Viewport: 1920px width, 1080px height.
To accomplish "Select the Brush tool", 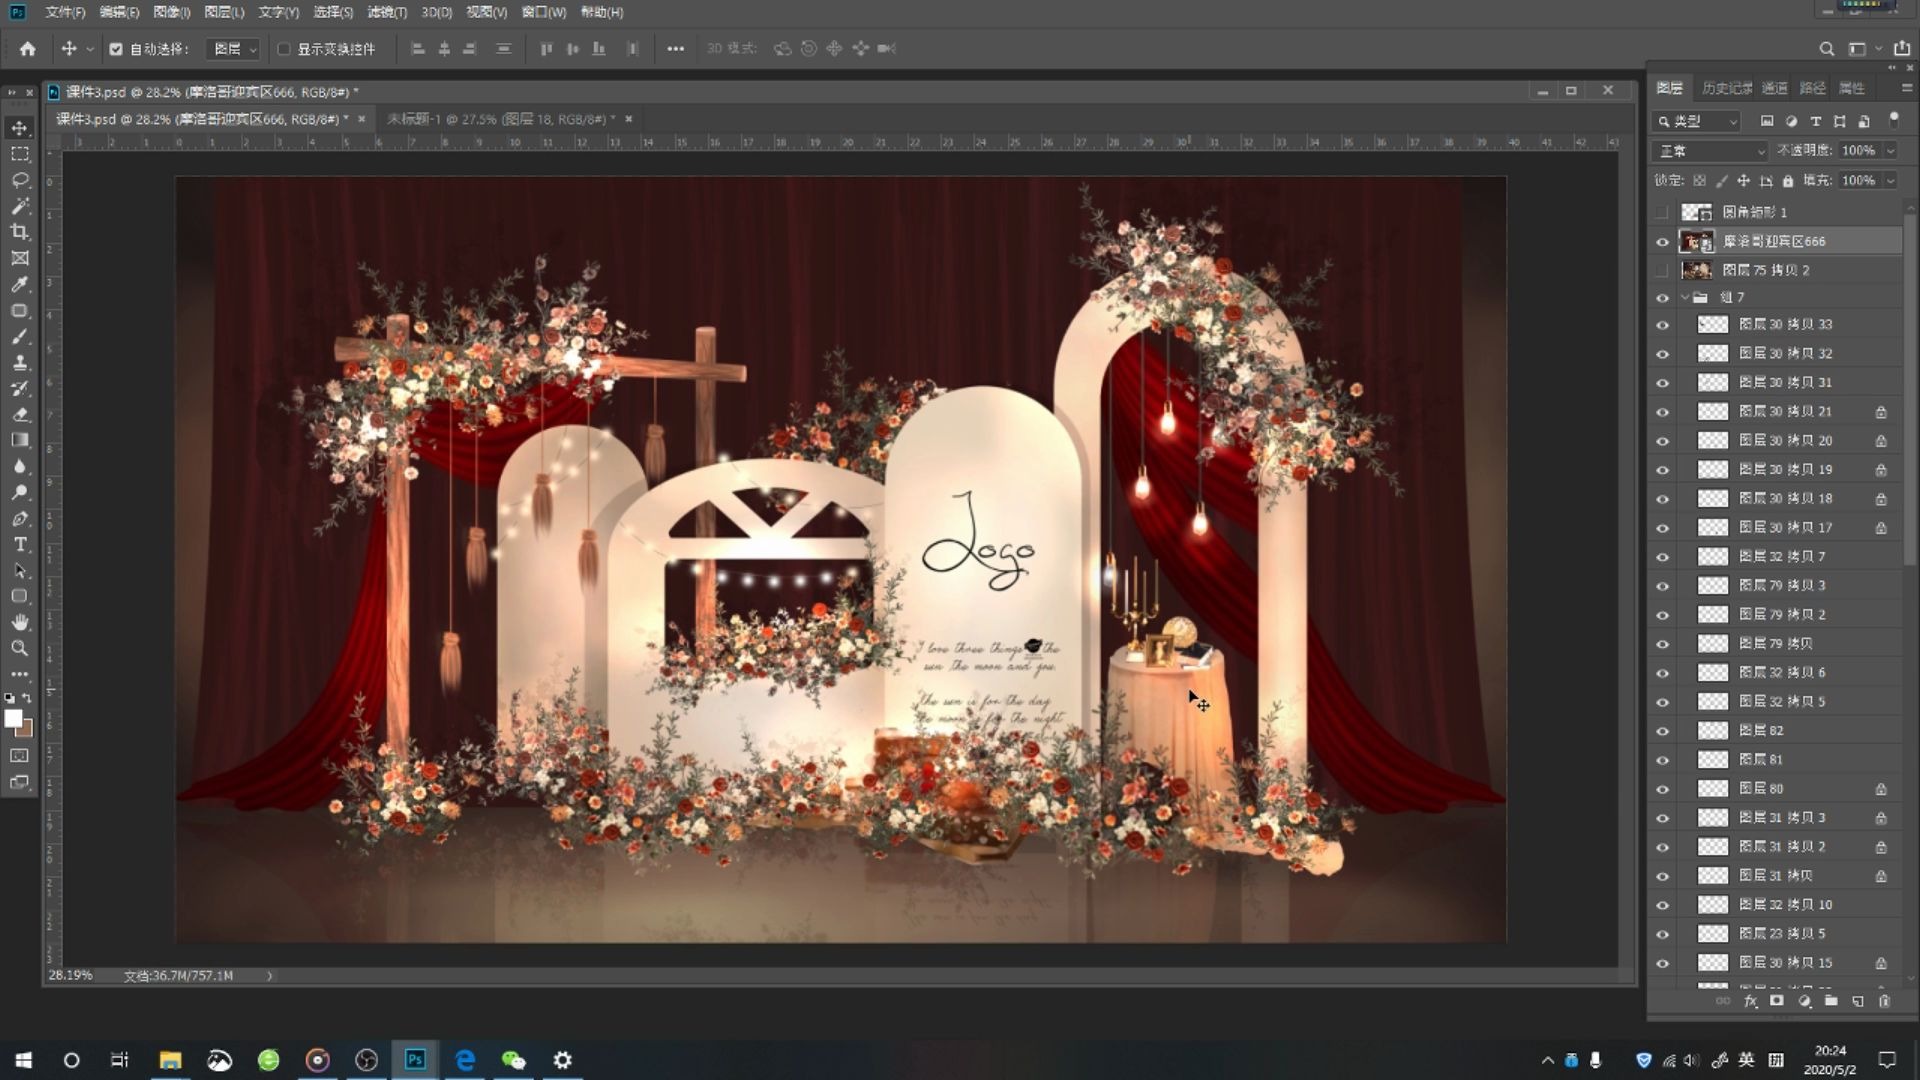I will [19, 336].
